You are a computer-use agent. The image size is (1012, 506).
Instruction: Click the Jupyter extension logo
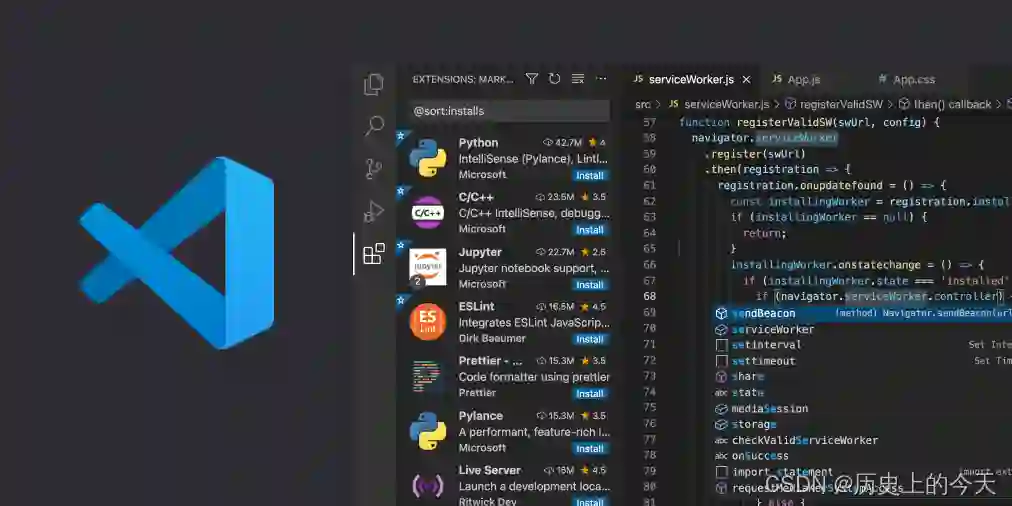[x=427, y=267]
